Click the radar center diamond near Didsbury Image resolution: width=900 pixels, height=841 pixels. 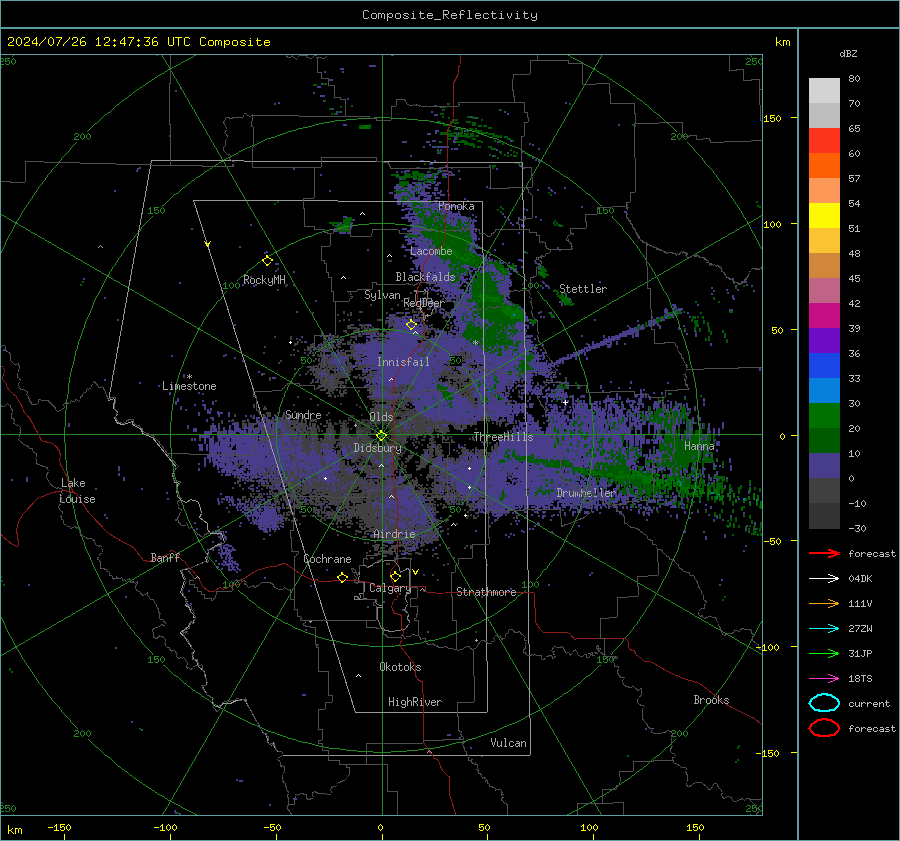(381, 436)
